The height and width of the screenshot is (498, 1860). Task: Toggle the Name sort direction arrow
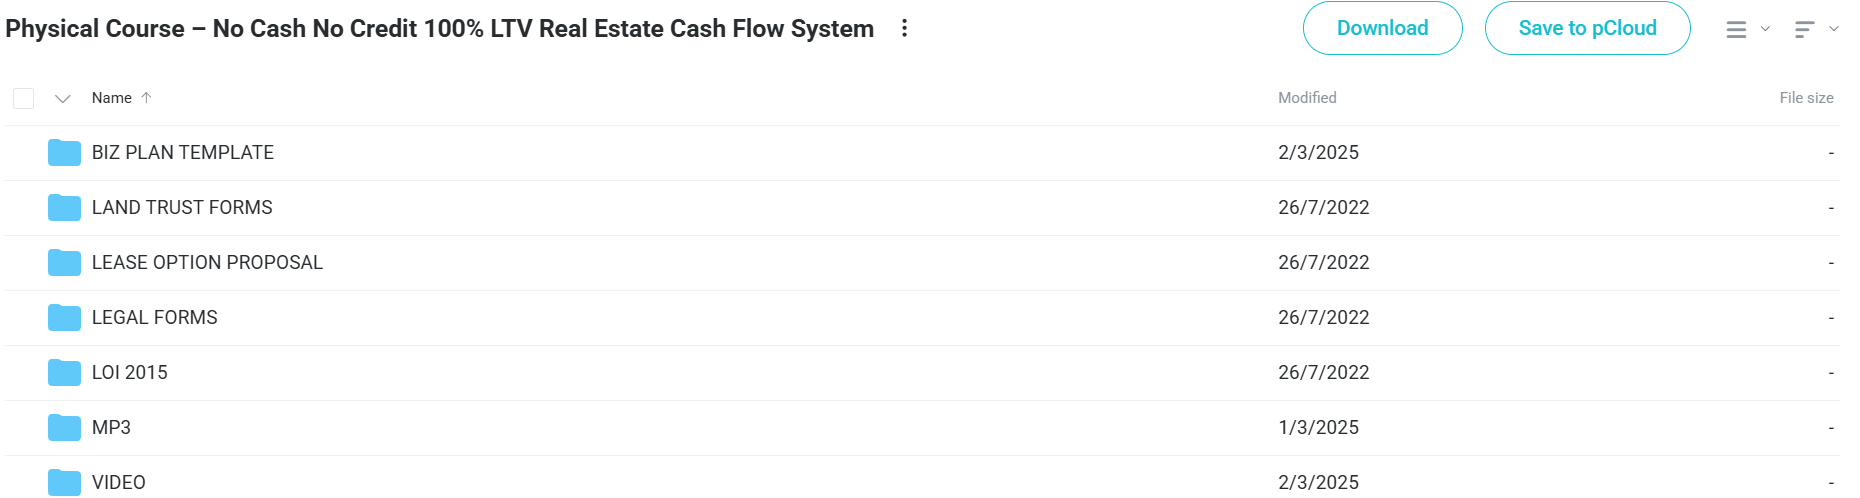(146, 98)
